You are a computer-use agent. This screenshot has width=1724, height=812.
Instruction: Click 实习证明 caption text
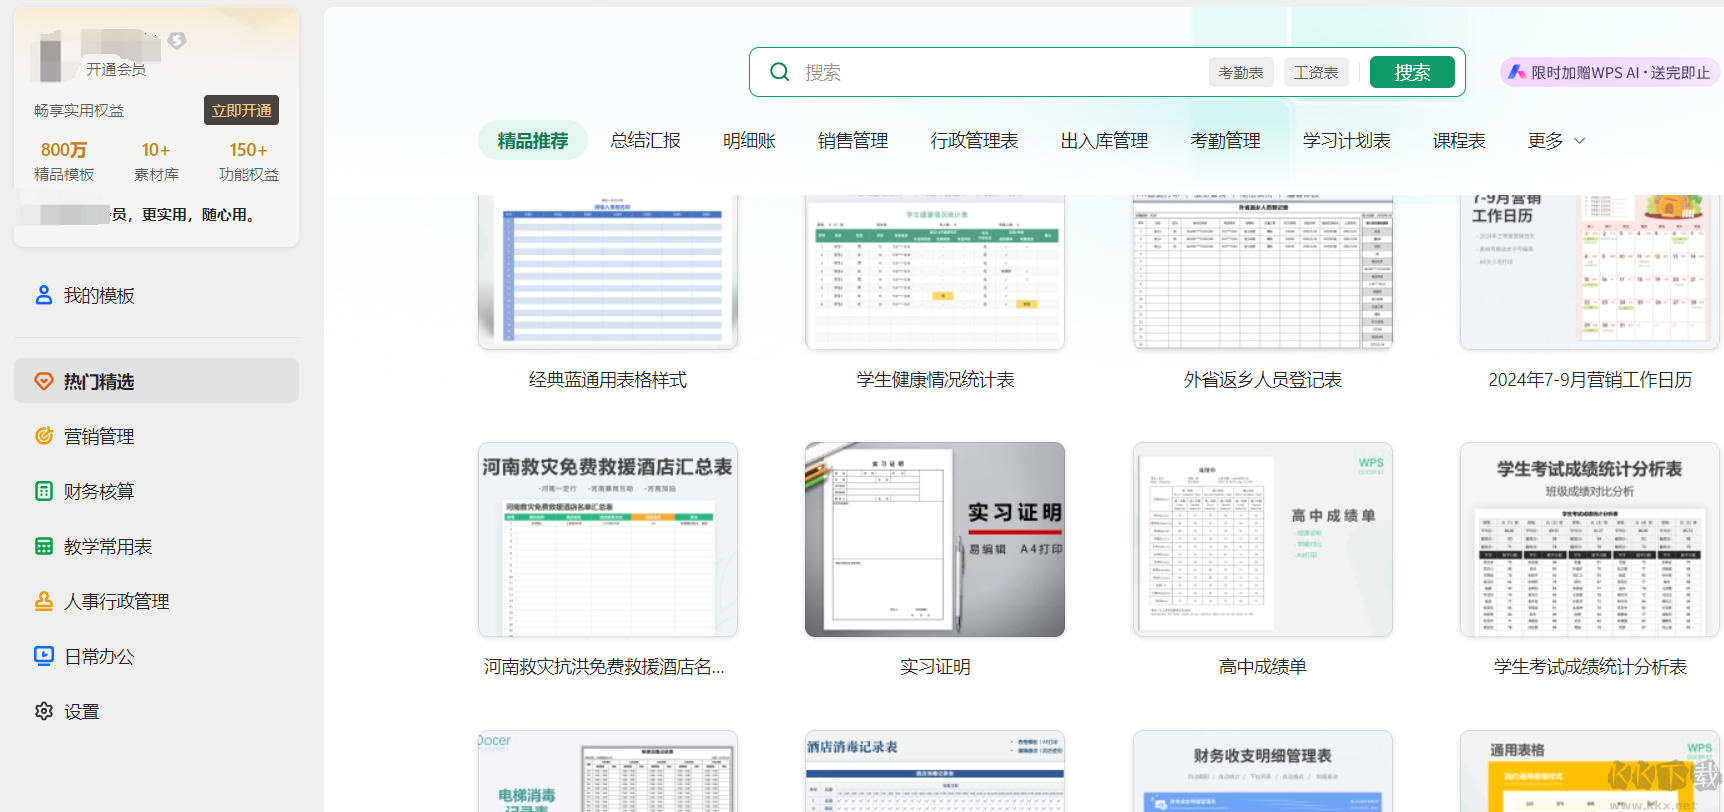935,667
